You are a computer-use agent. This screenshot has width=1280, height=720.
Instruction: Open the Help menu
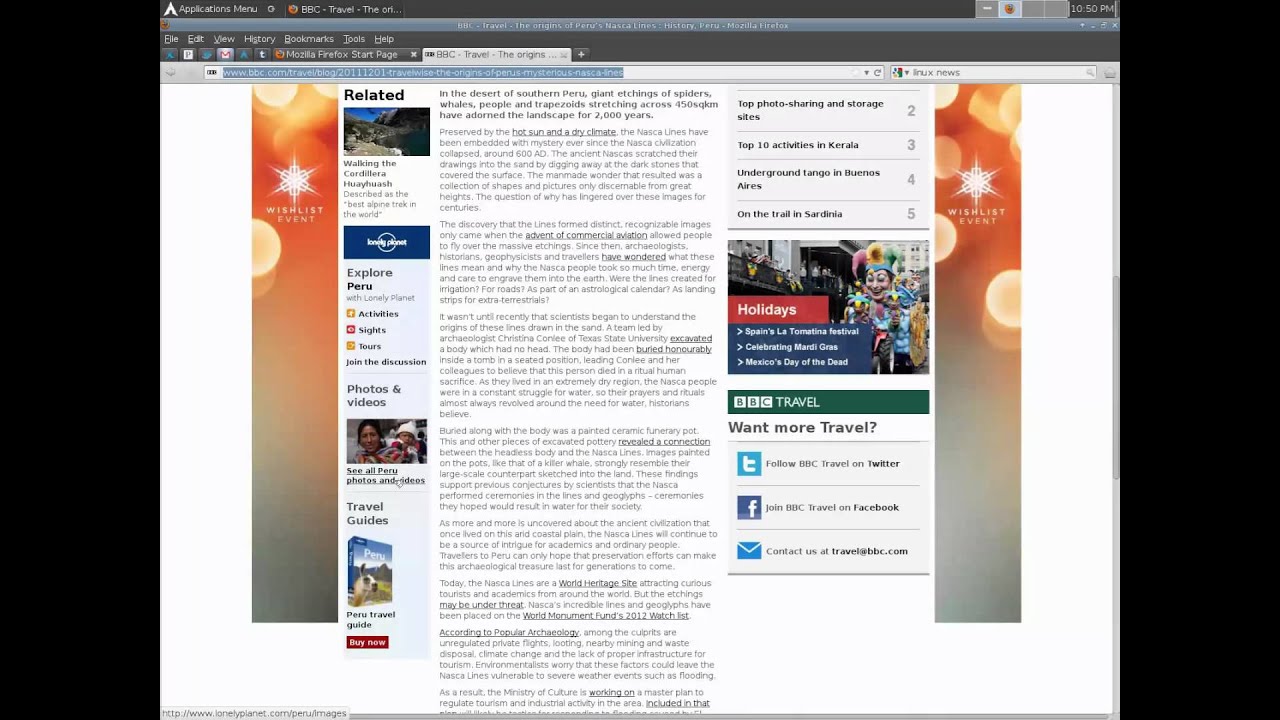384,39
